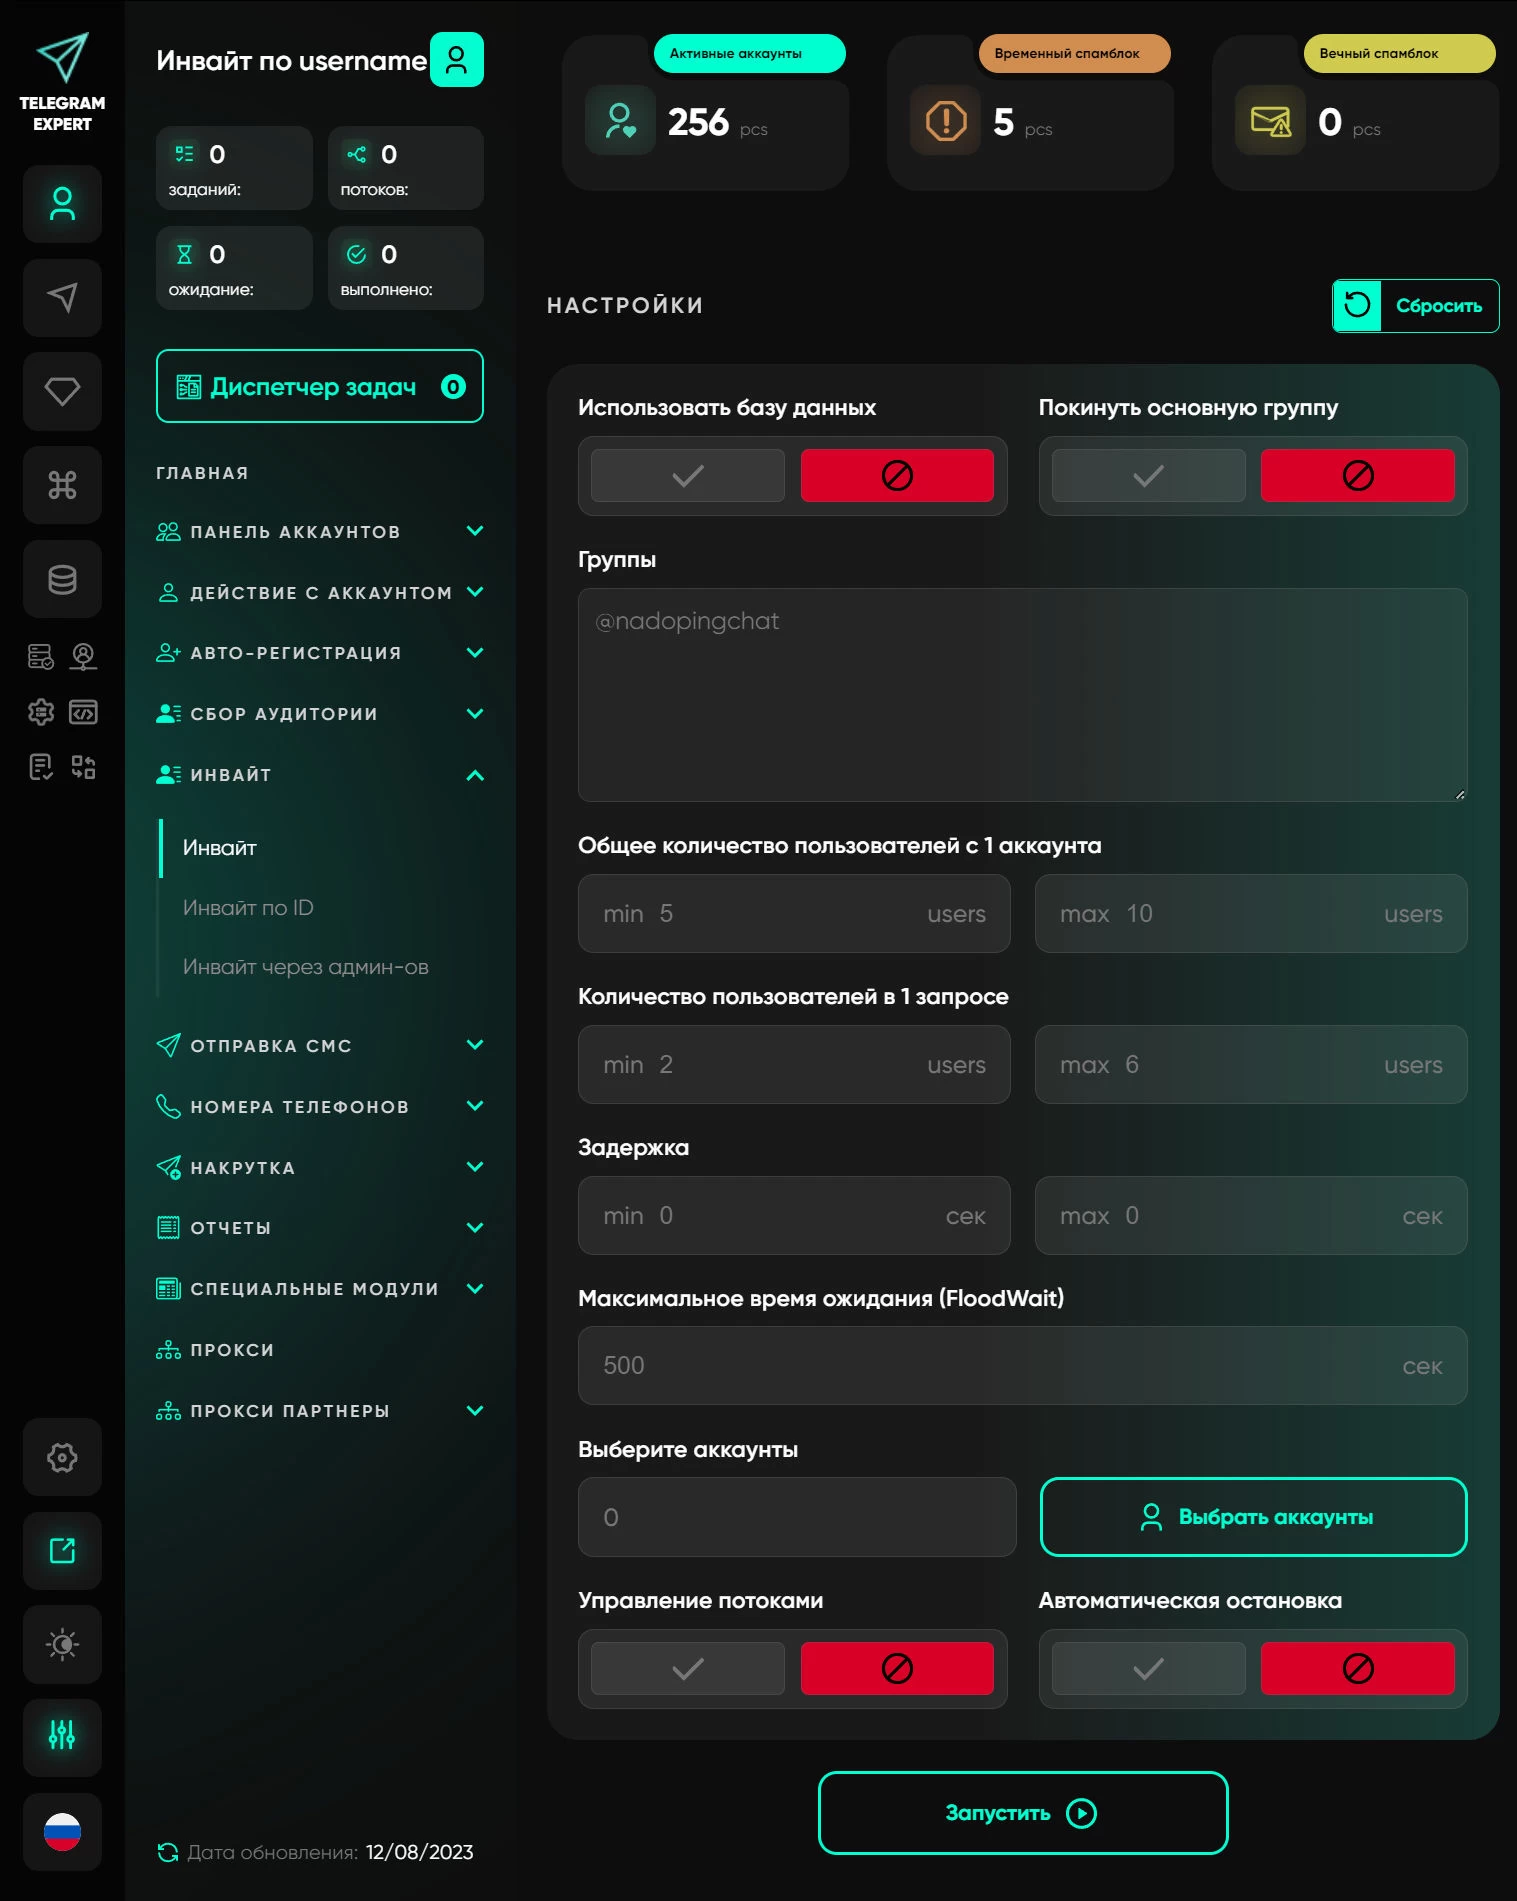This screenshot has width=1517, height=1901.
Task: Click the teal user badge beside title
Action: pyautogui.click(x=457, y=60)
